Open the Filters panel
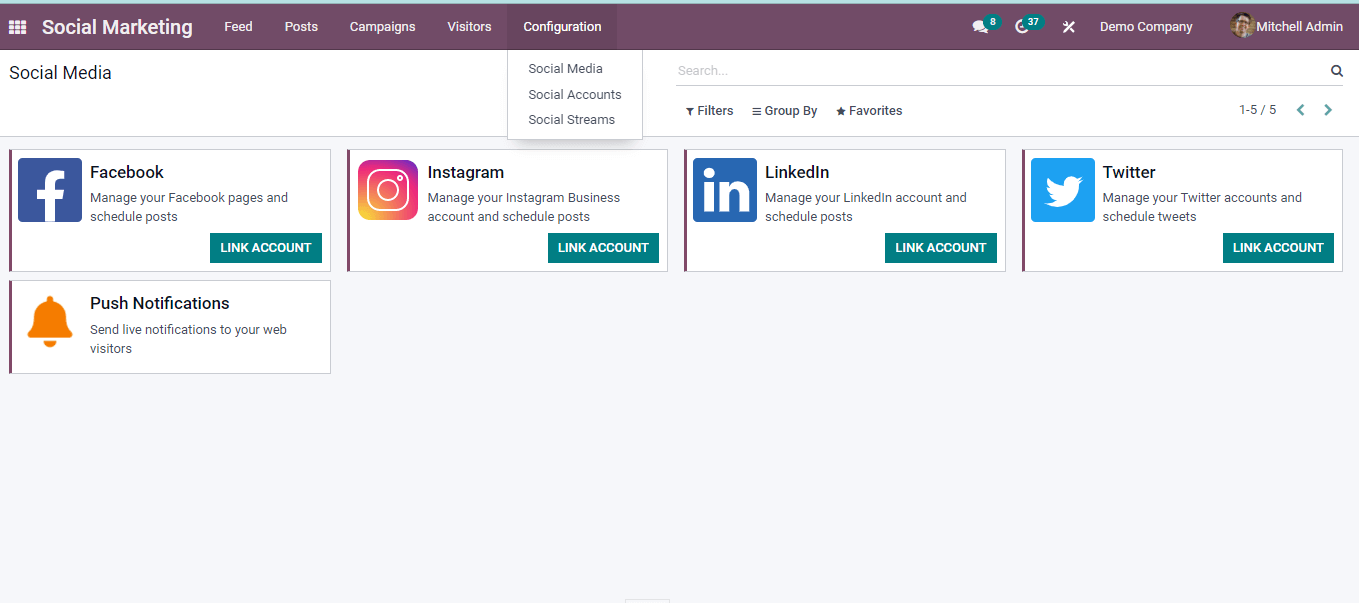 click(709, 110)
